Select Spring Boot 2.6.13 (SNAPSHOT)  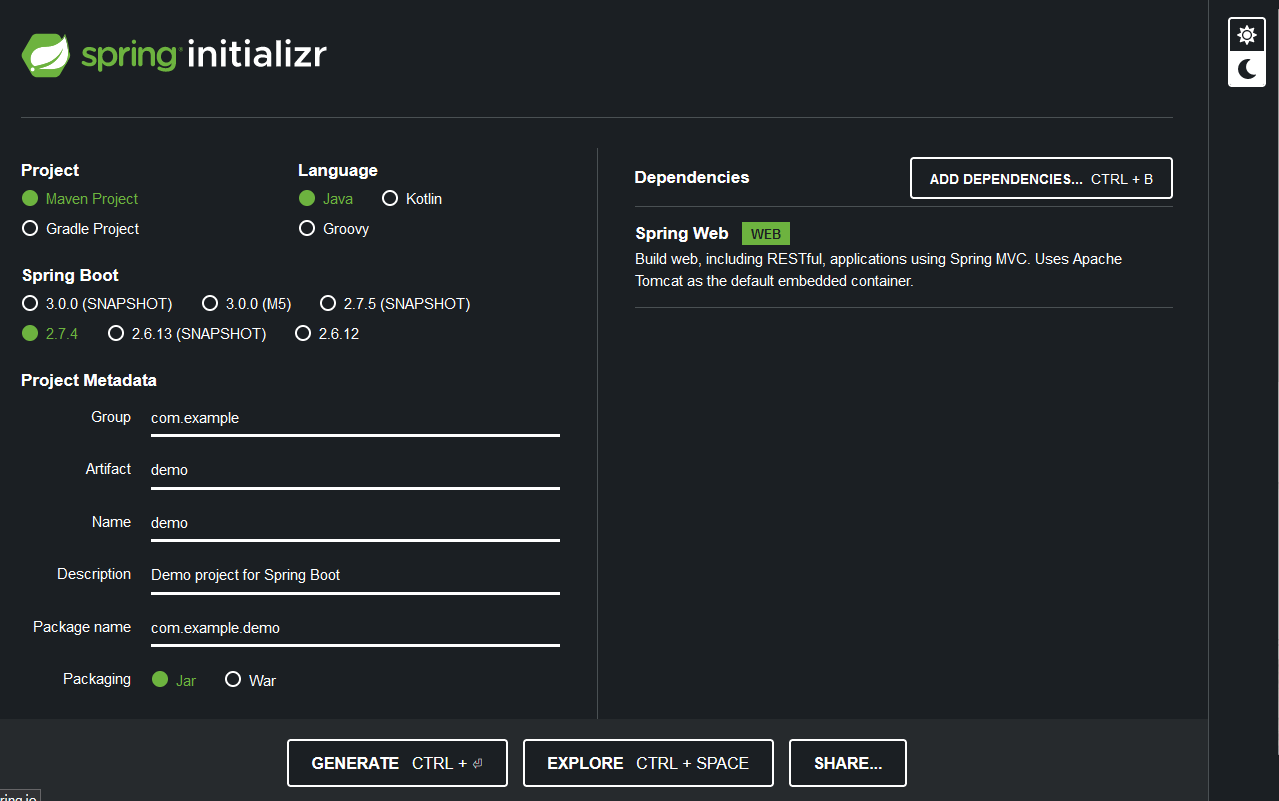[x=187, y=334]
